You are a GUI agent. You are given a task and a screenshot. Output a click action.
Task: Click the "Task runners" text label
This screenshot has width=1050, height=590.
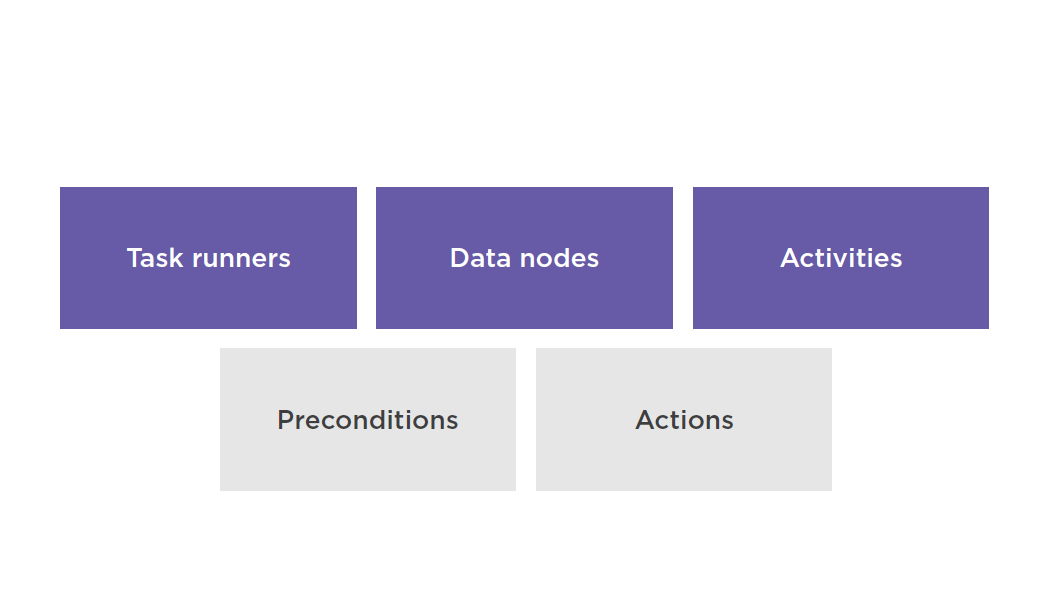tap(208, 259)
